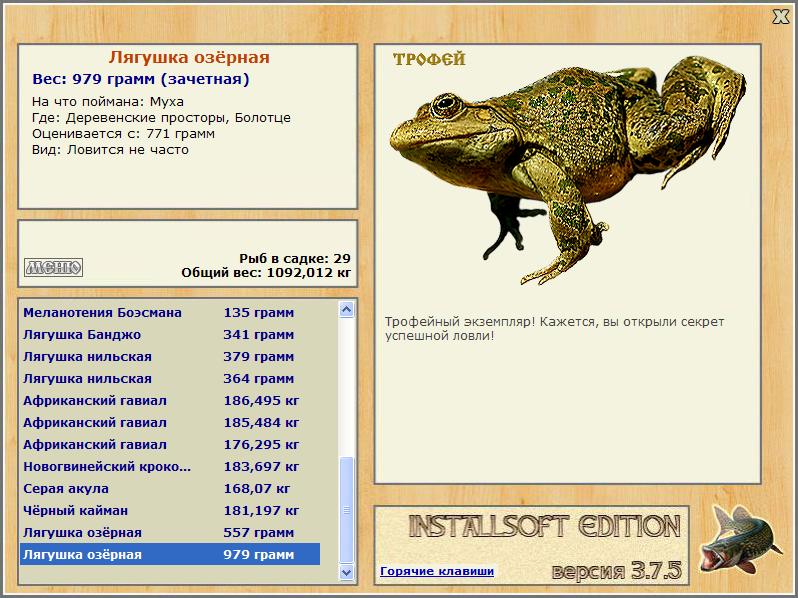The height and width of the screenshot is (598, 798).
Task: Click the scrollbar up arrow in catch list
Action: (346, 309)
